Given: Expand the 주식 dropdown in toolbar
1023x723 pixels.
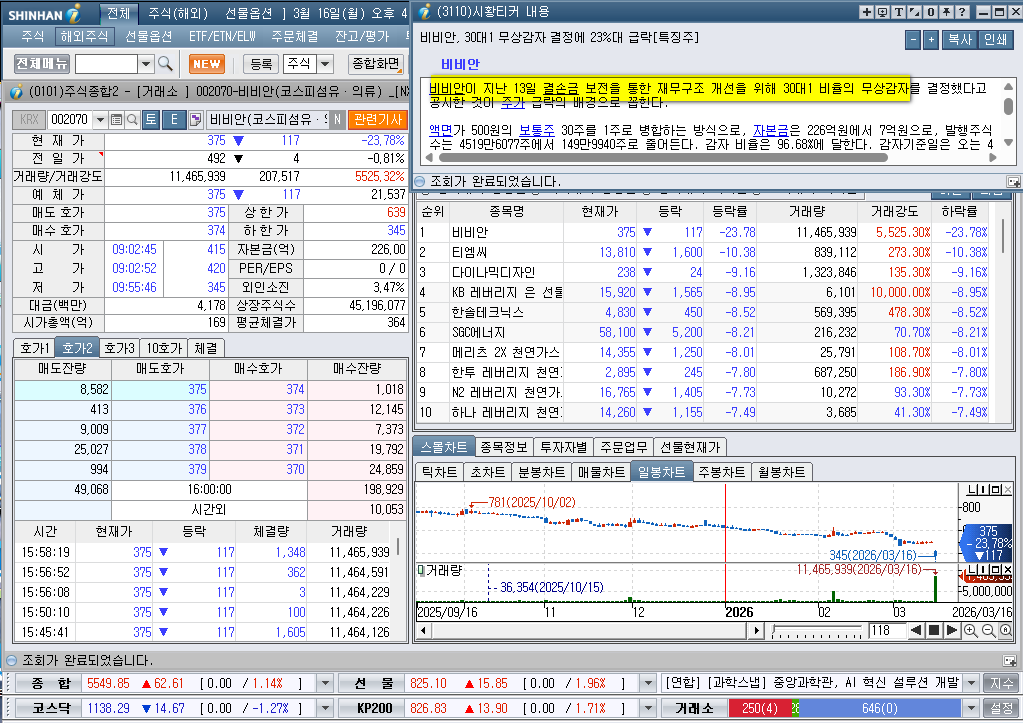Looking at the screenshot, I should tap(325, 64).
